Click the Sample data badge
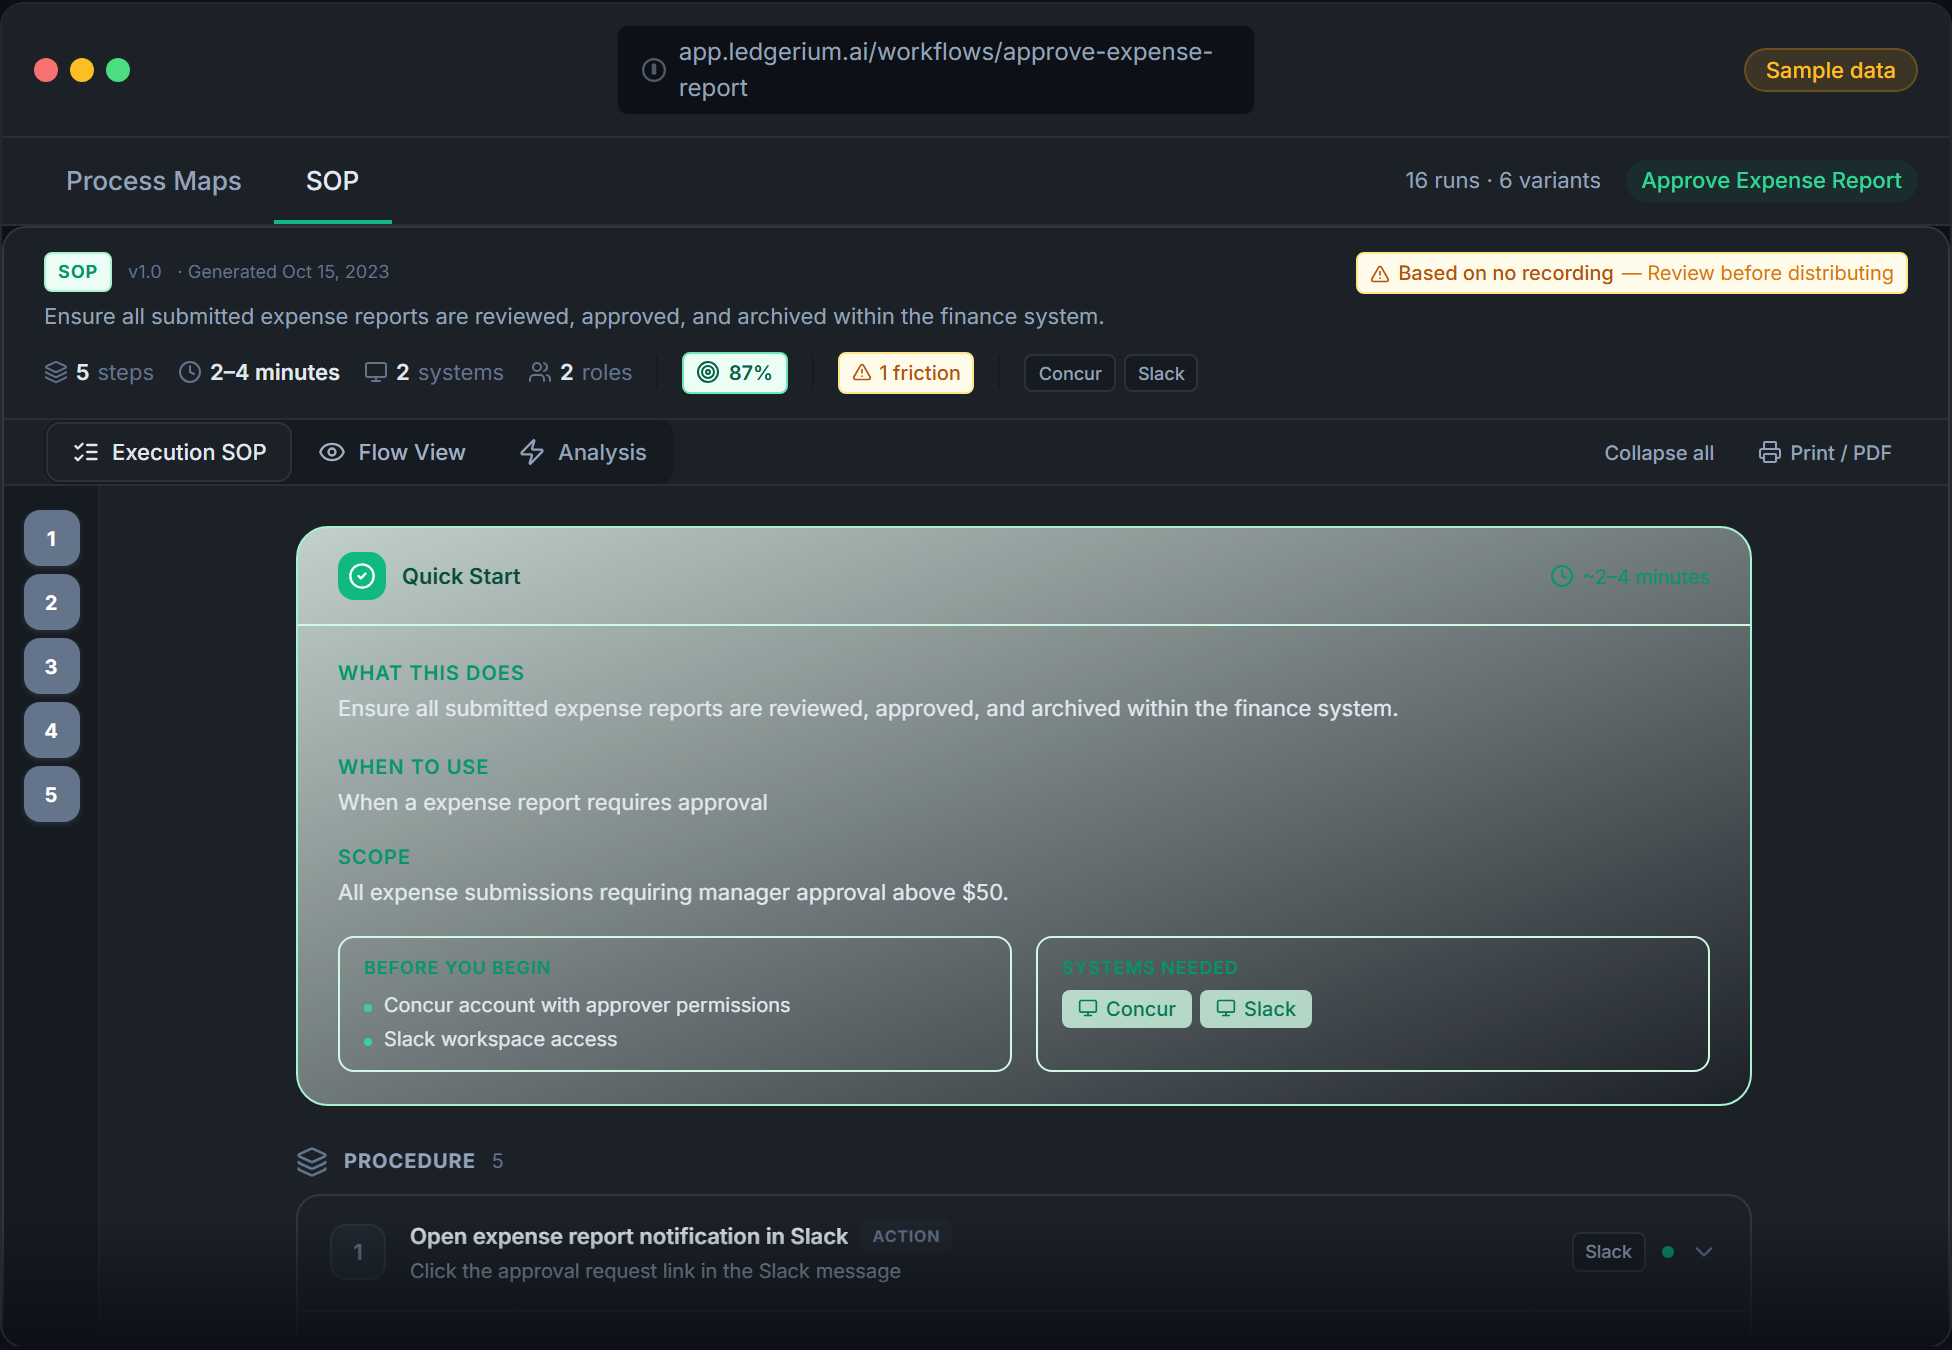 1830,70
